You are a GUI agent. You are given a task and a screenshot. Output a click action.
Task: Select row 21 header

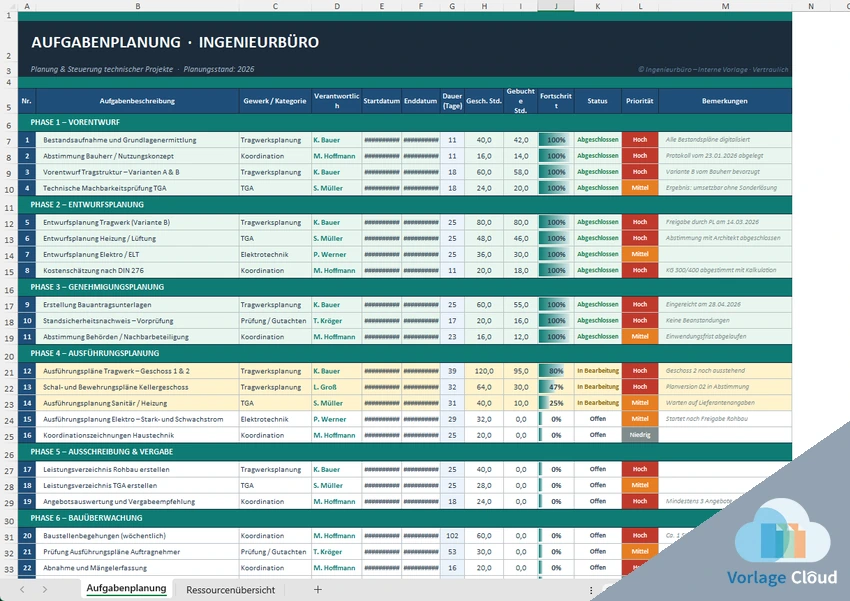click(9, 372)
